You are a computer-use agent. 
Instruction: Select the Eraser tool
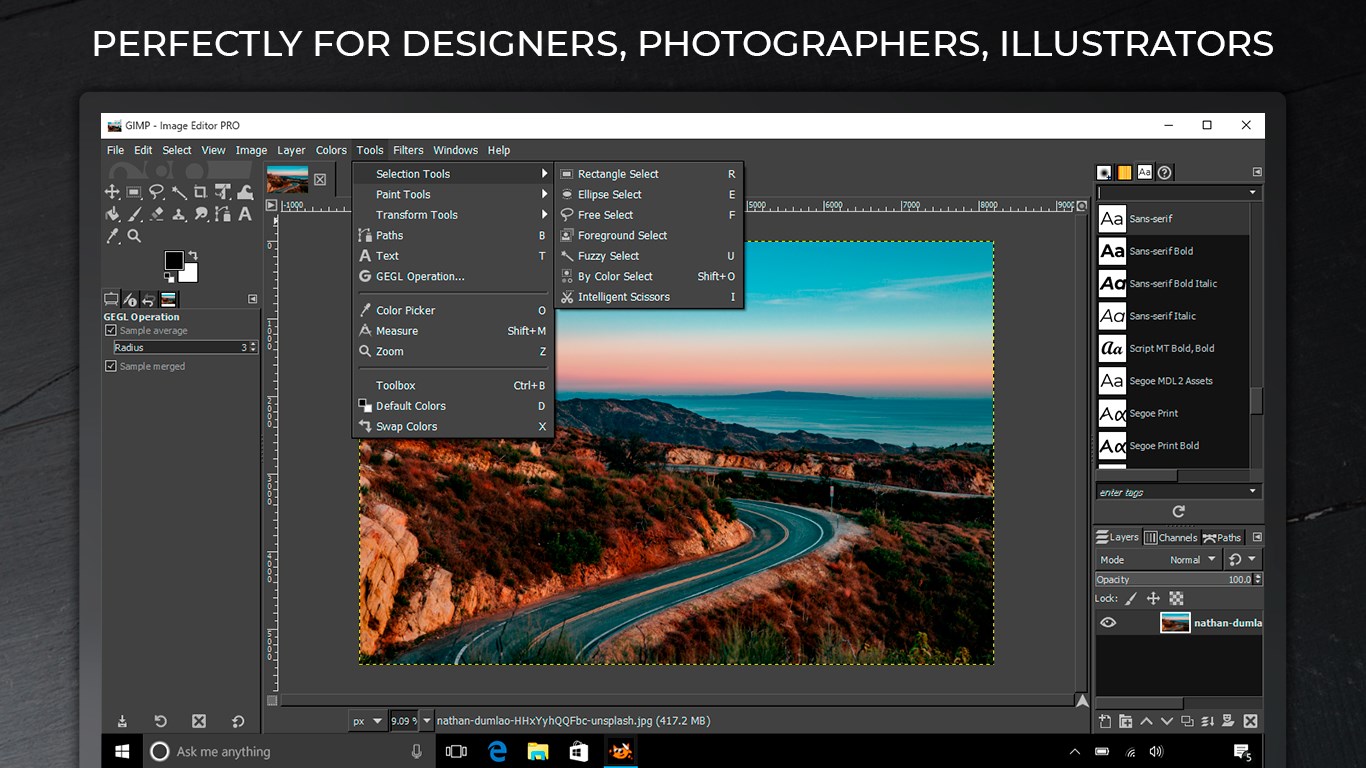click(x=156, y=214)
